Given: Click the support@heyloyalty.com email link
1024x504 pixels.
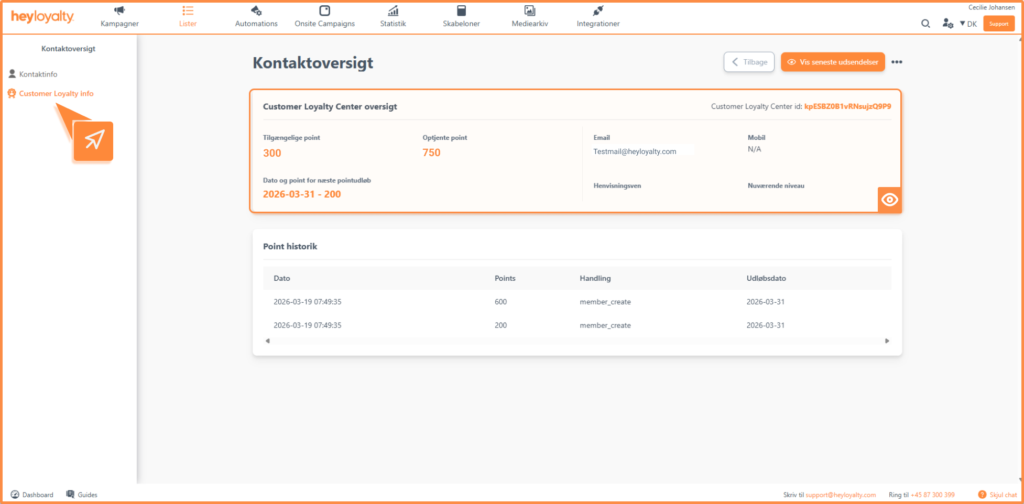Looking at the screenshot, I should [840, 495].
